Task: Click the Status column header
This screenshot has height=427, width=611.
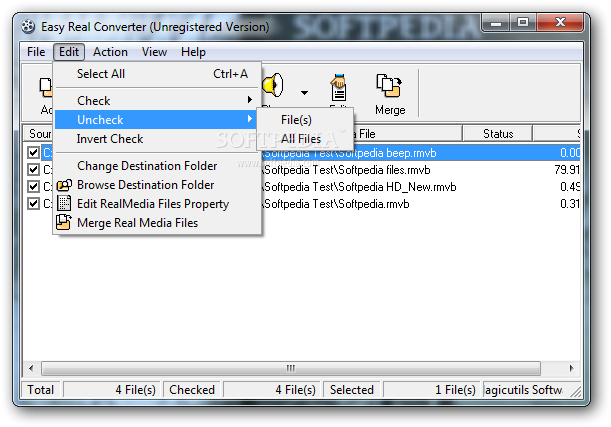Action: [498, 134]
